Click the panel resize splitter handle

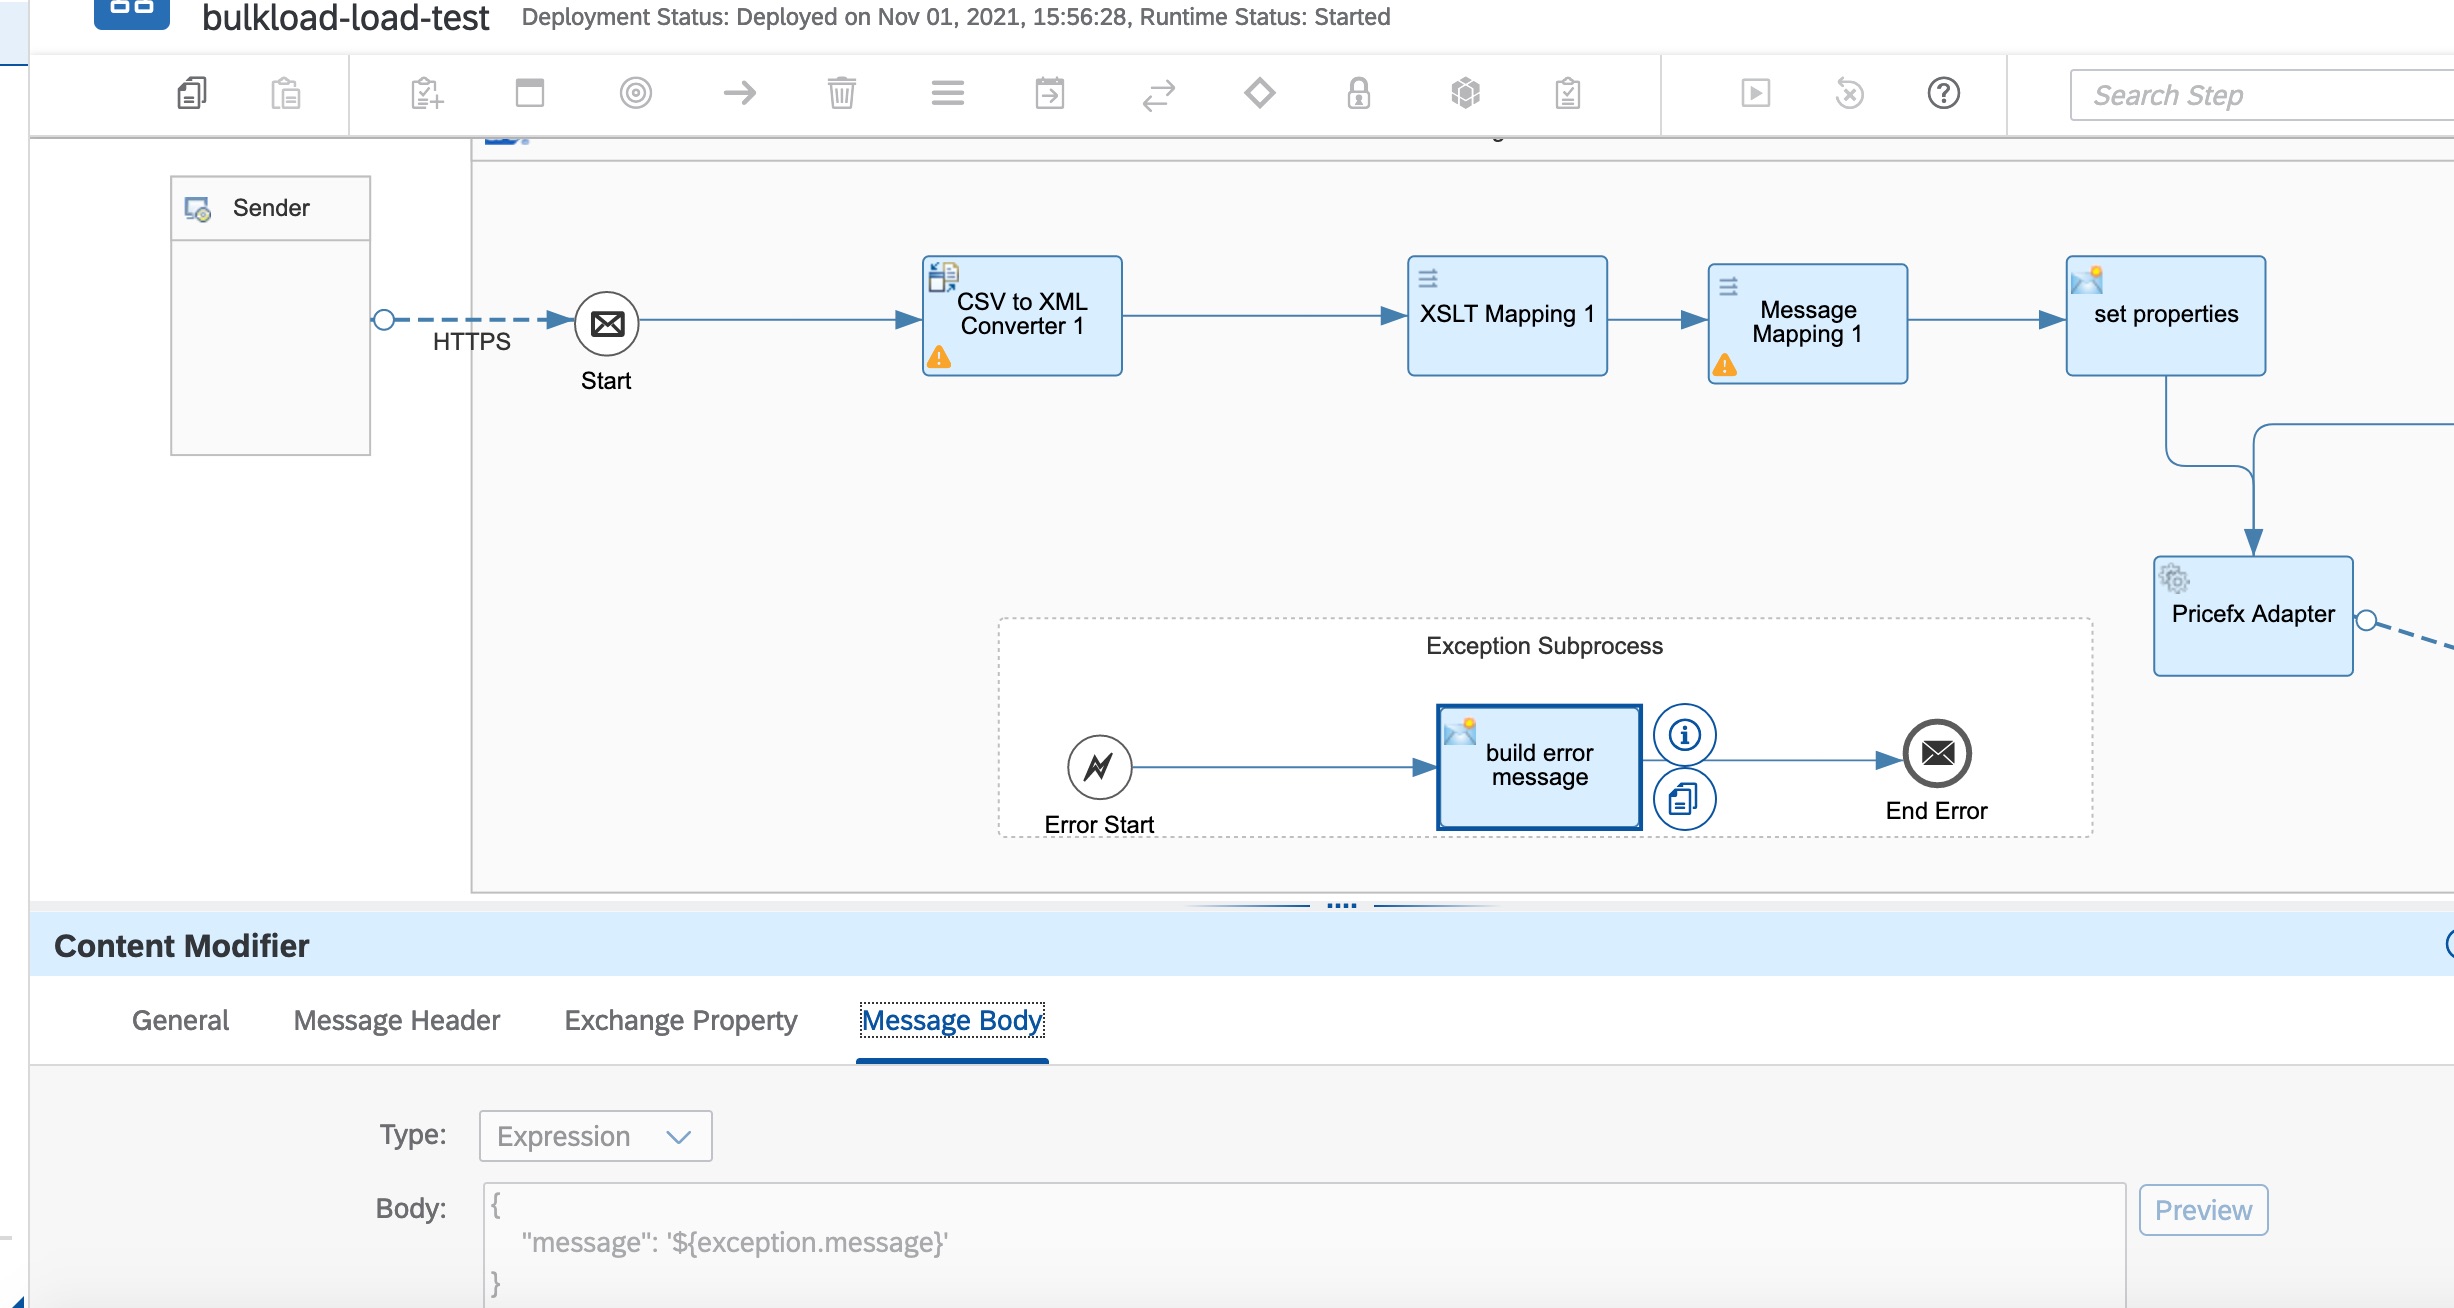pos(1341,906)
